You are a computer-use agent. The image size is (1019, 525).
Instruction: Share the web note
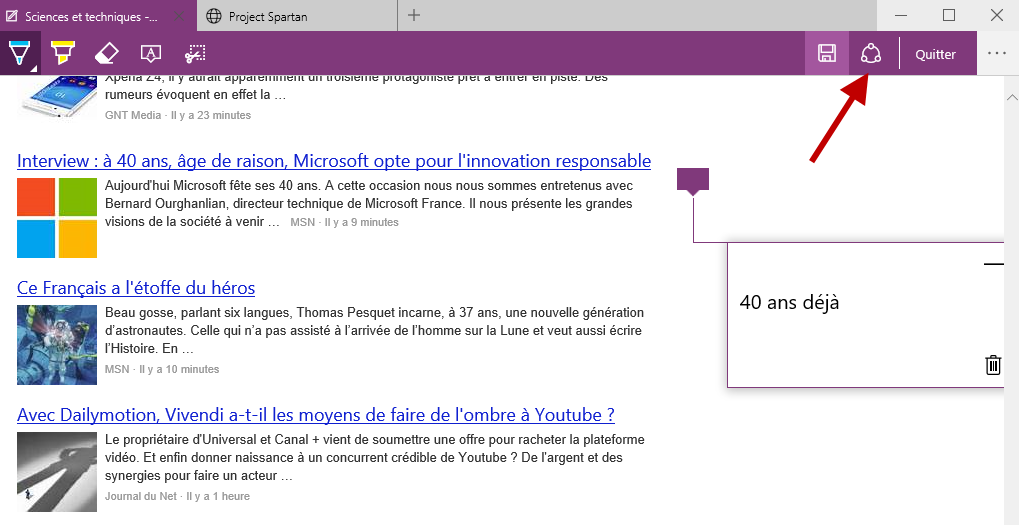[871, 53]
